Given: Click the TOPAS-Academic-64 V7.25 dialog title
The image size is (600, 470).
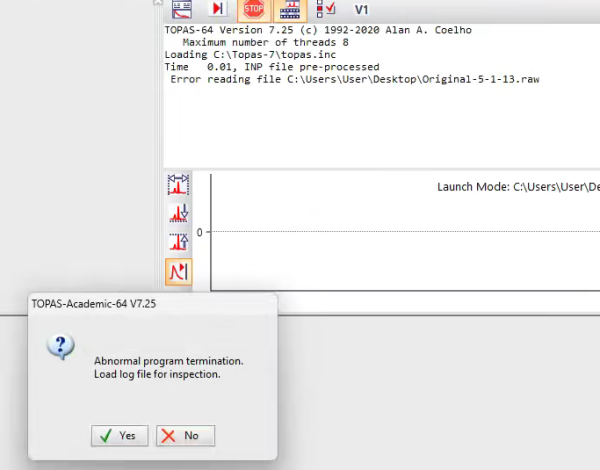Looking at the screenshot, I should [94, 304].
